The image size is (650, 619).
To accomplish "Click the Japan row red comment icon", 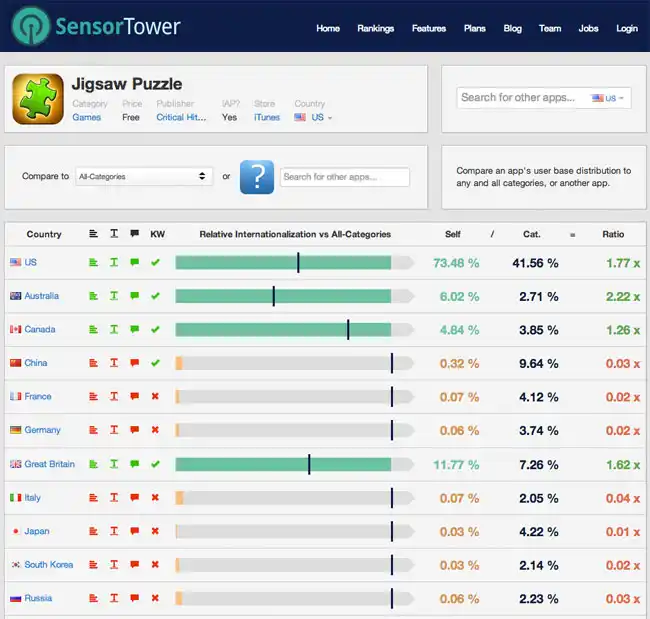I will click(x=134, y=531).
